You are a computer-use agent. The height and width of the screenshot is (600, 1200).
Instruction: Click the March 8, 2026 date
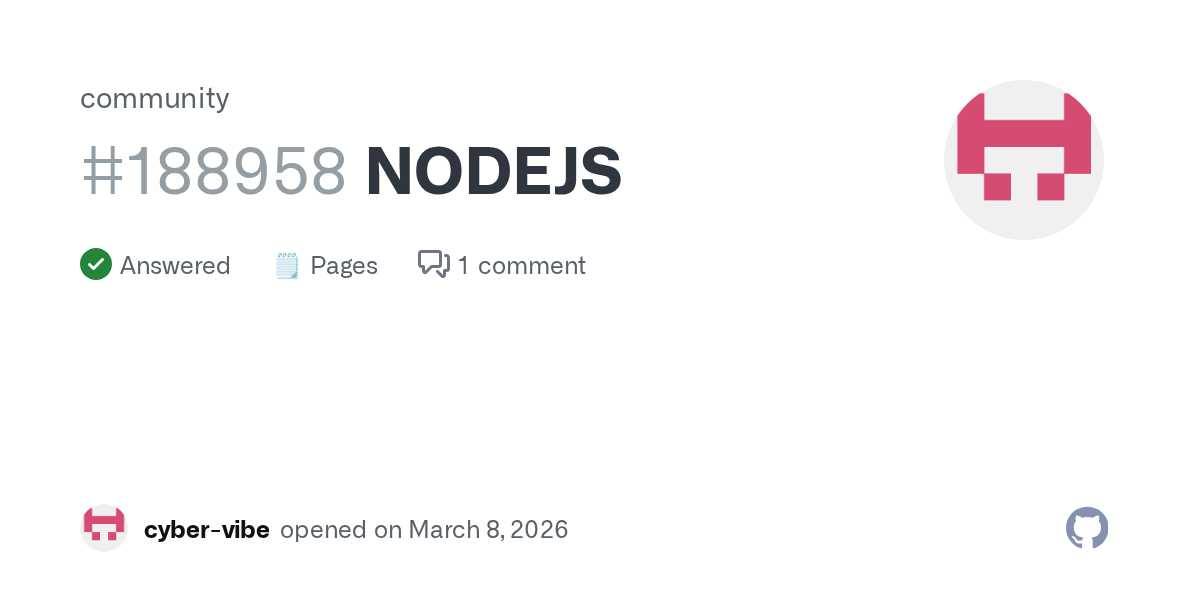pyautogui.click(x=488, y=530)
